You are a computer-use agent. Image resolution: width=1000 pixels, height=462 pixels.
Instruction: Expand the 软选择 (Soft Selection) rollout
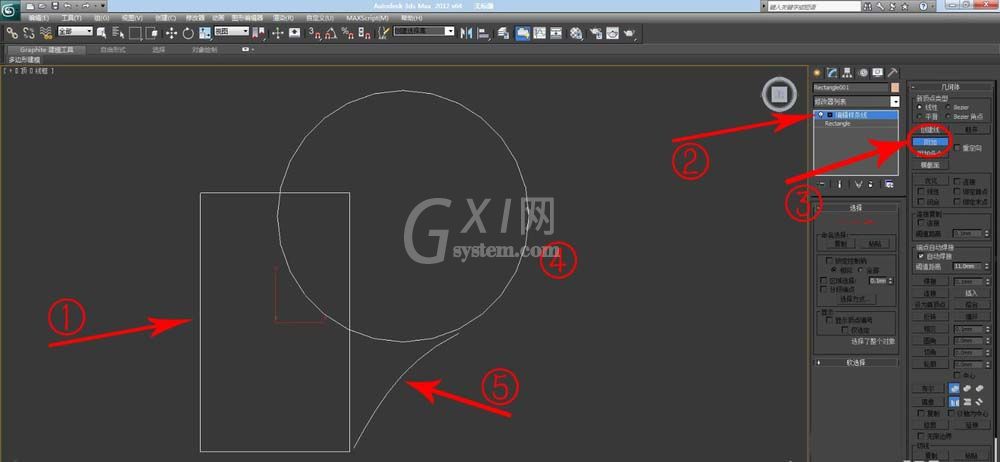856,362
